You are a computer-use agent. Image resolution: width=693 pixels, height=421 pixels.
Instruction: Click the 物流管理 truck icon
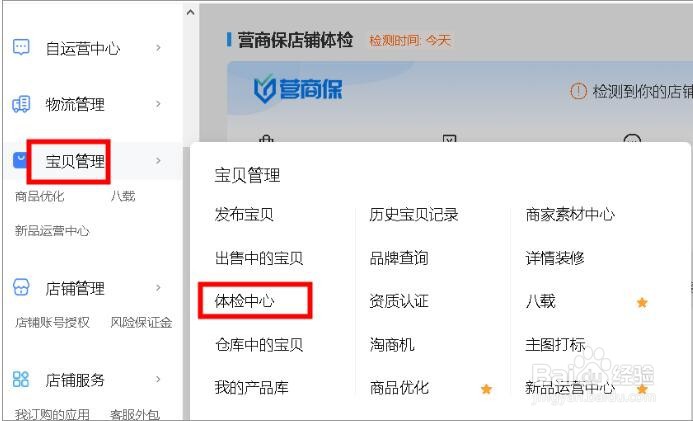coord(21,104)
